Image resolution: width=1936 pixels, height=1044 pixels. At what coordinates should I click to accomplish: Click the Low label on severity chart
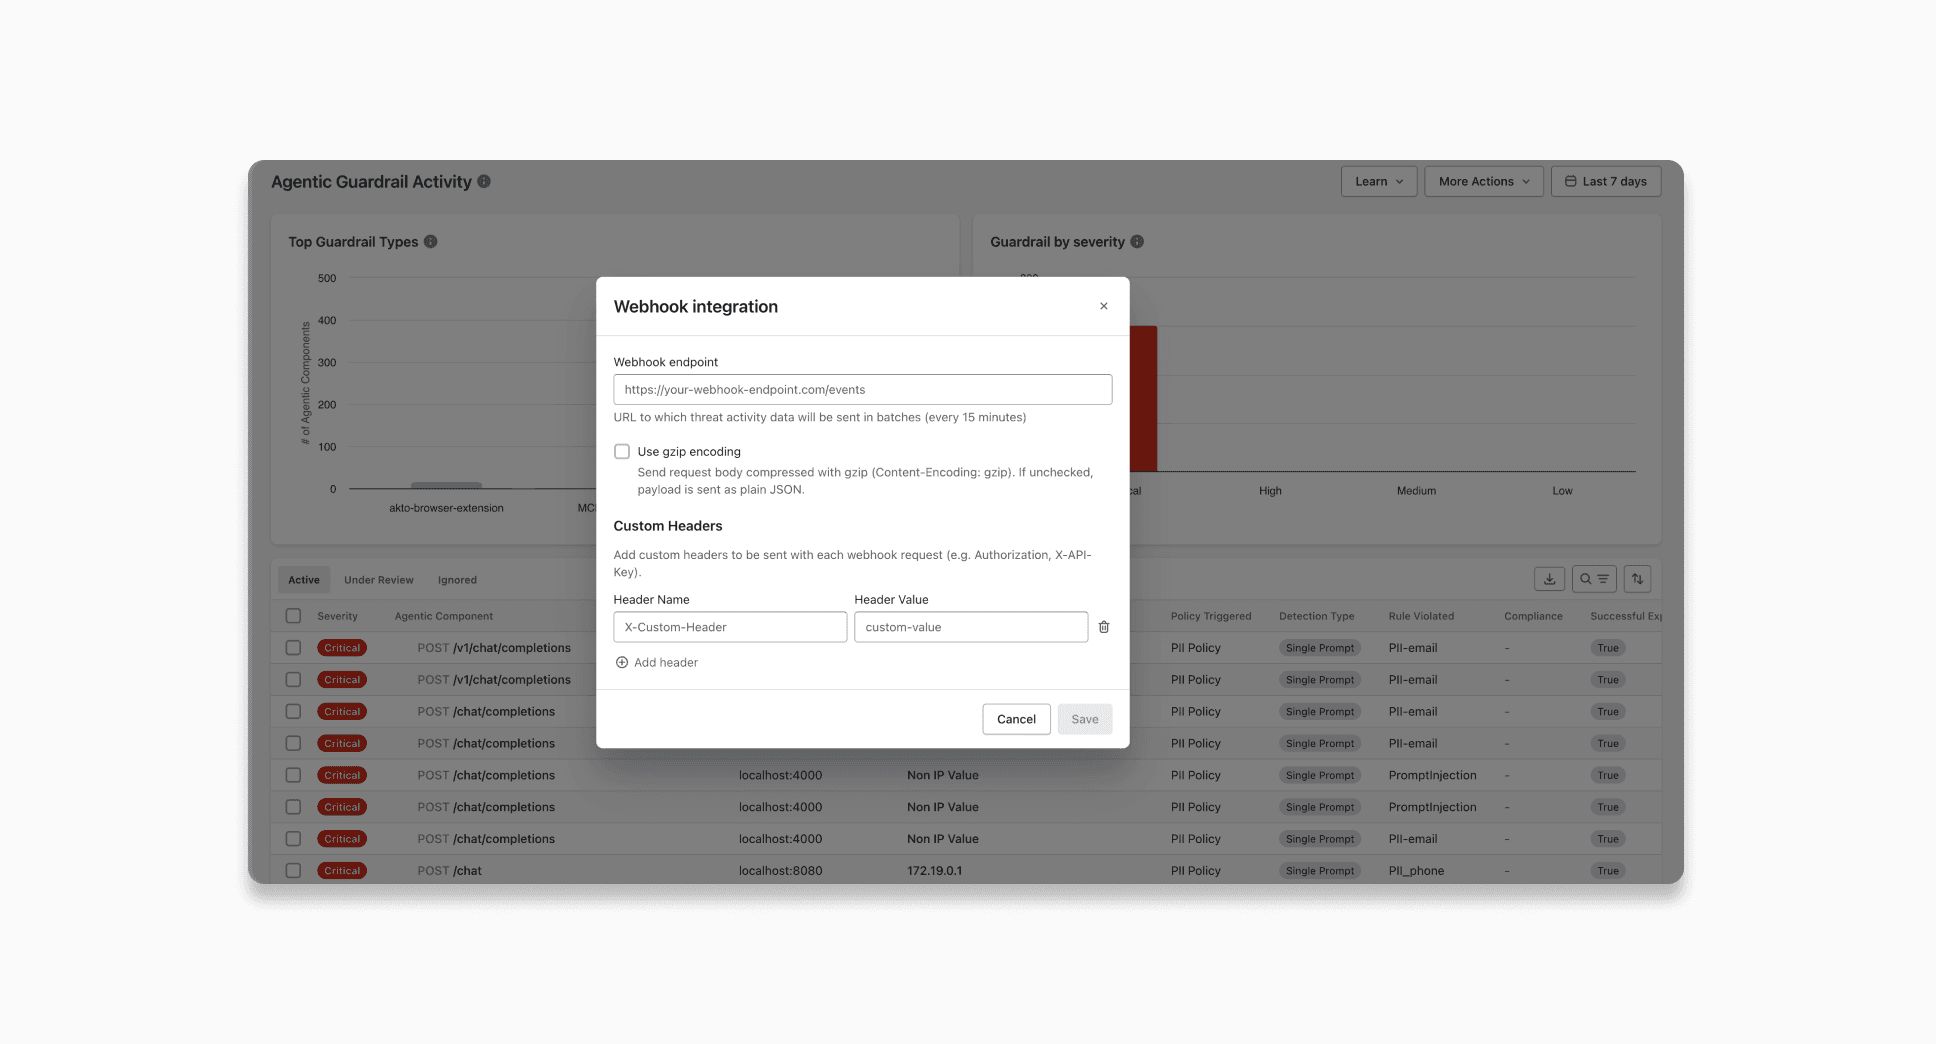(x=1562, y=491)
